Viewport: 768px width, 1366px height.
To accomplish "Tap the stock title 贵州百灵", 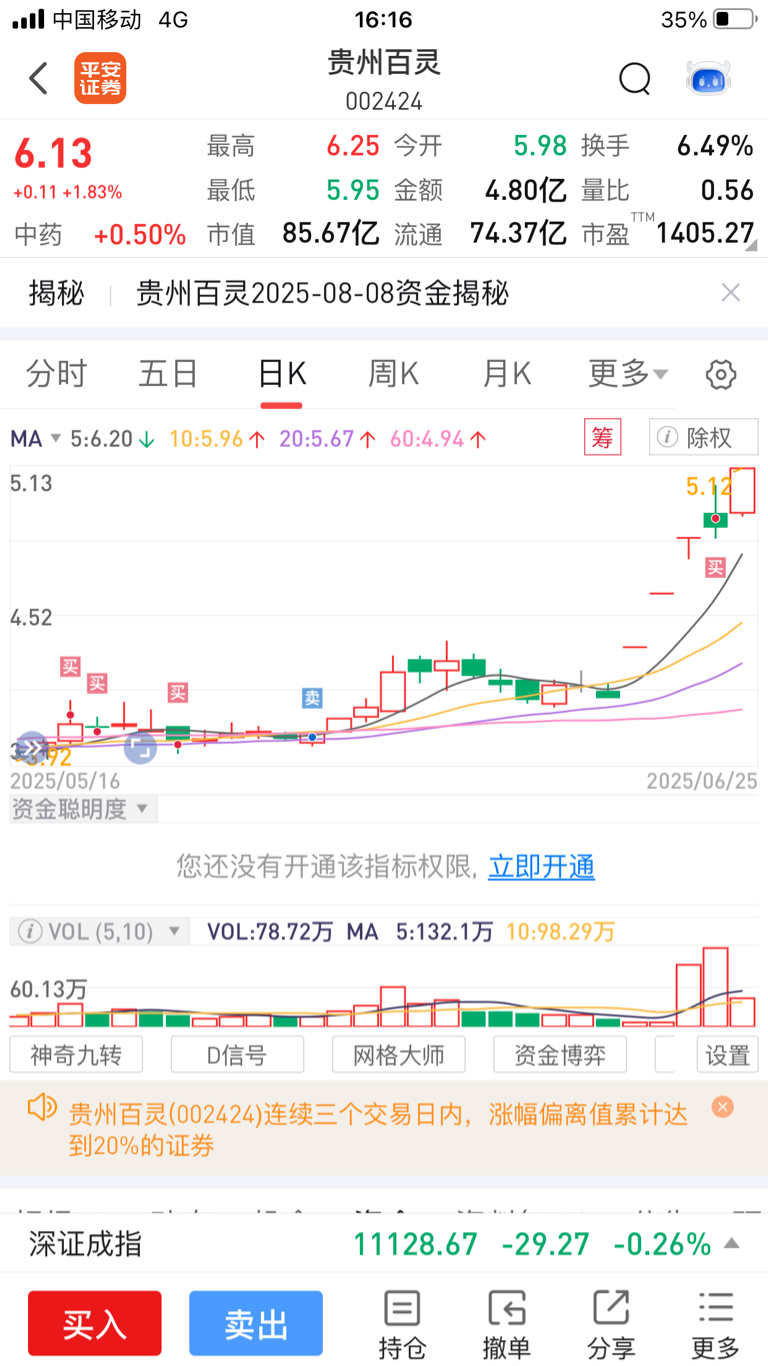I will (x=384, y=63).
